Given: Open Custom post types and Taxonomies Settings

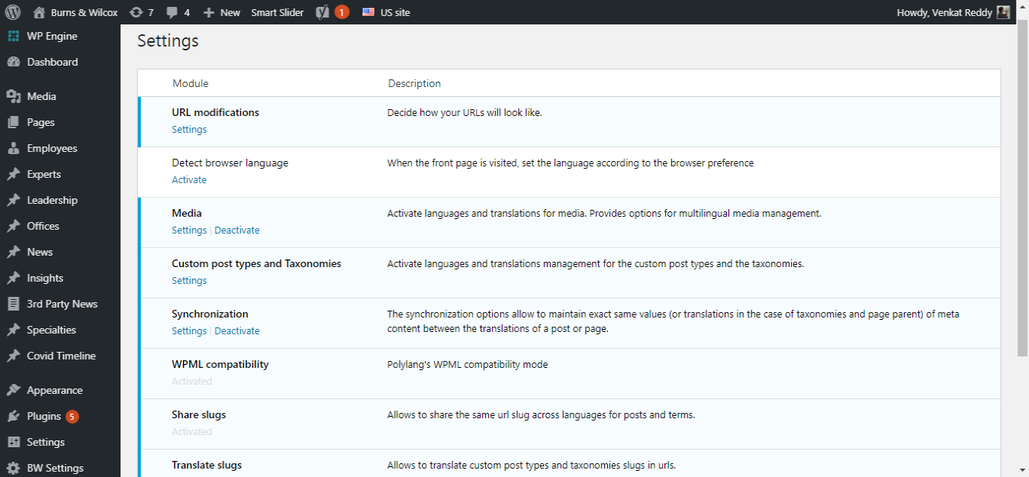Looking at the screenshot, I should (189, 280).
